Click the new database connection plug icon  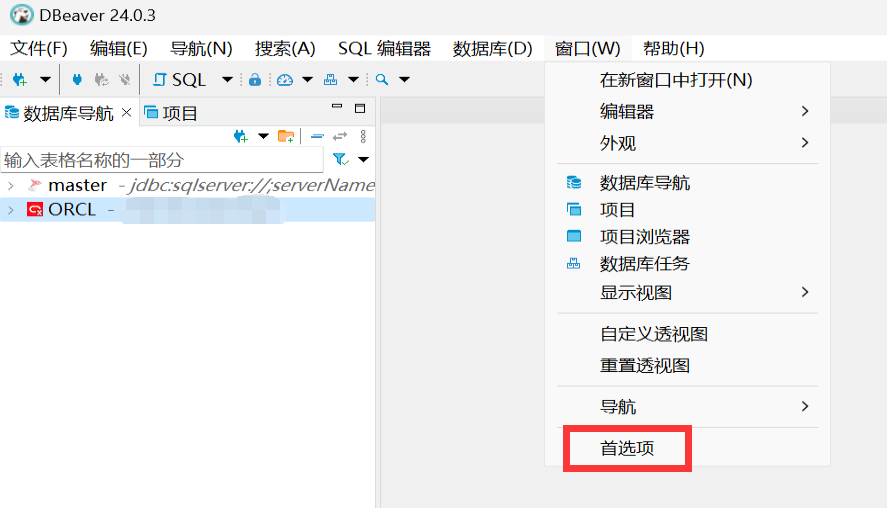click(x=19, y=80)
